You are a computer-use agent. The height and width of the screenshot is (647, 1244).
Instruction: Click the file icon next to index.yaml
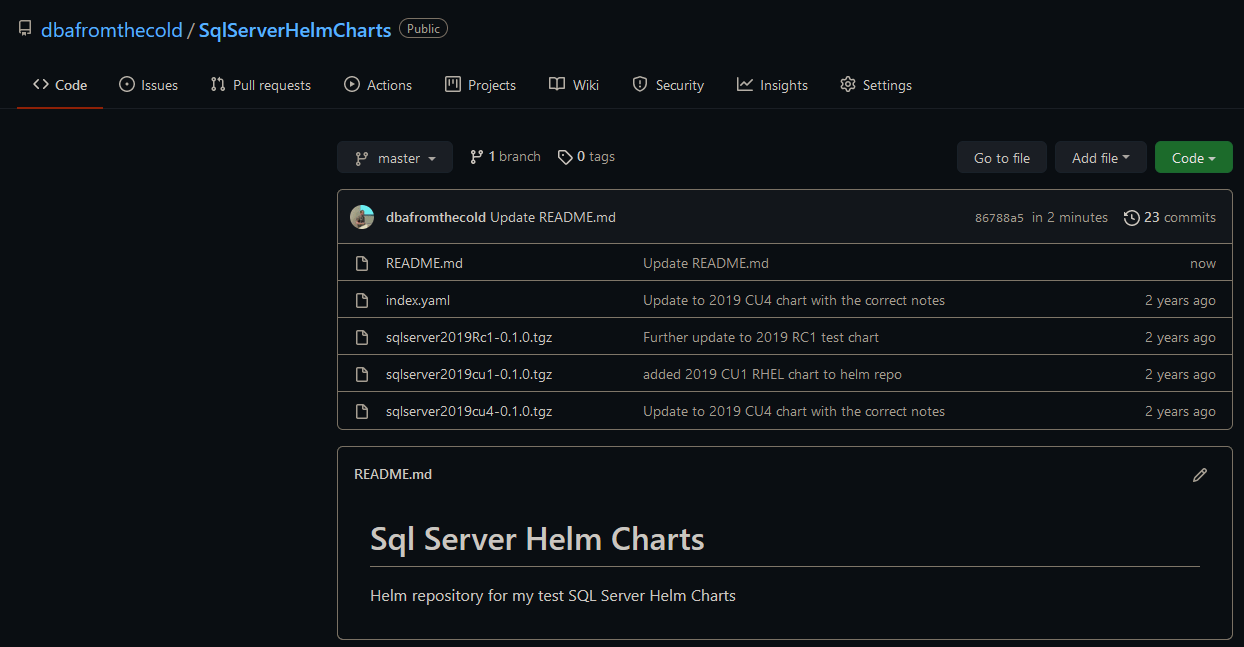tap(362, 300)
